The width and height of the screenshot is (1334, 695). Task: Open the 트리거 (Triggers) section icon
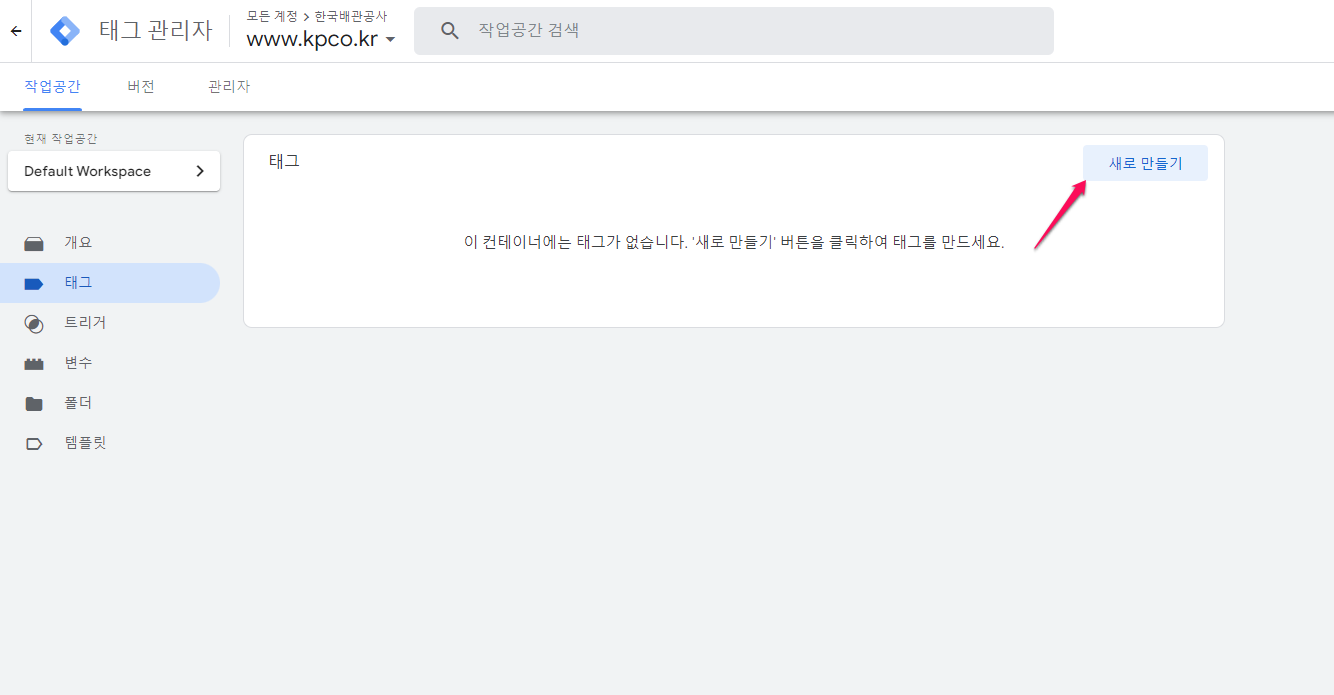(x=34, y=322)
